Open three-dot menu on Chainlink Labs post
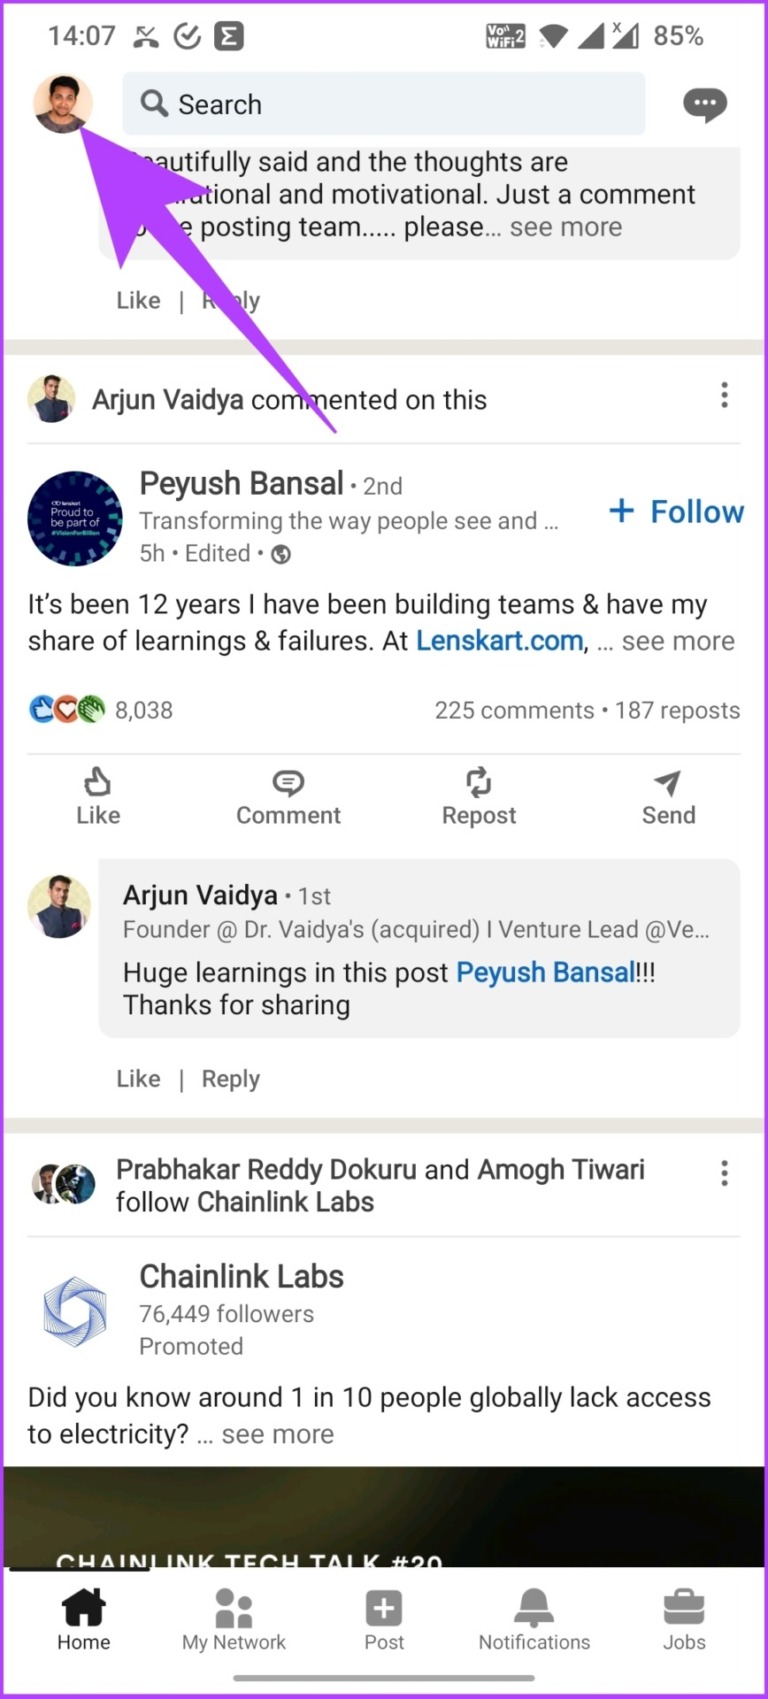The width and height of the screenshot is (768, 1699). [724, 1173]
